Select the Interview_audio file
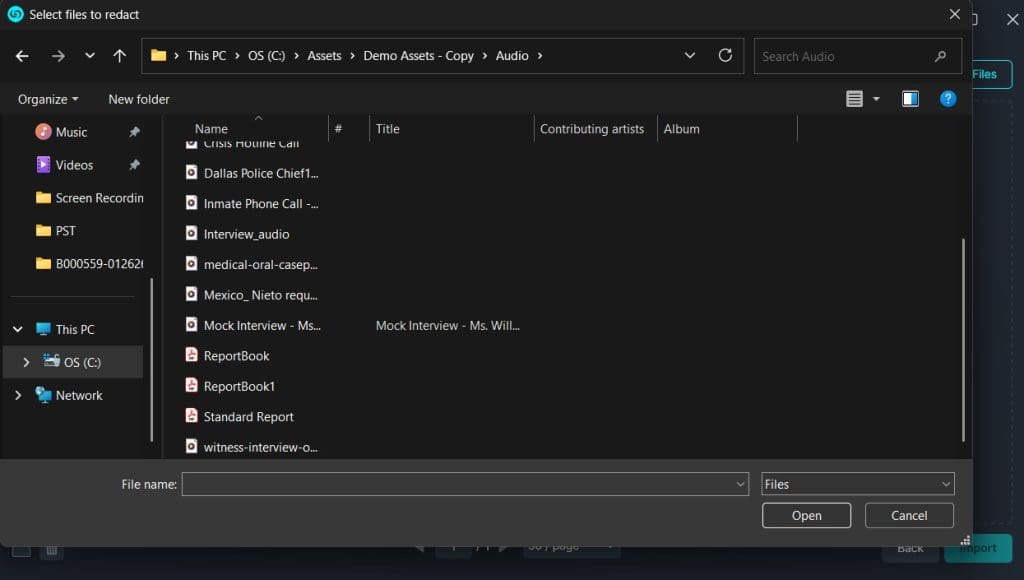 tap(246, 234)
